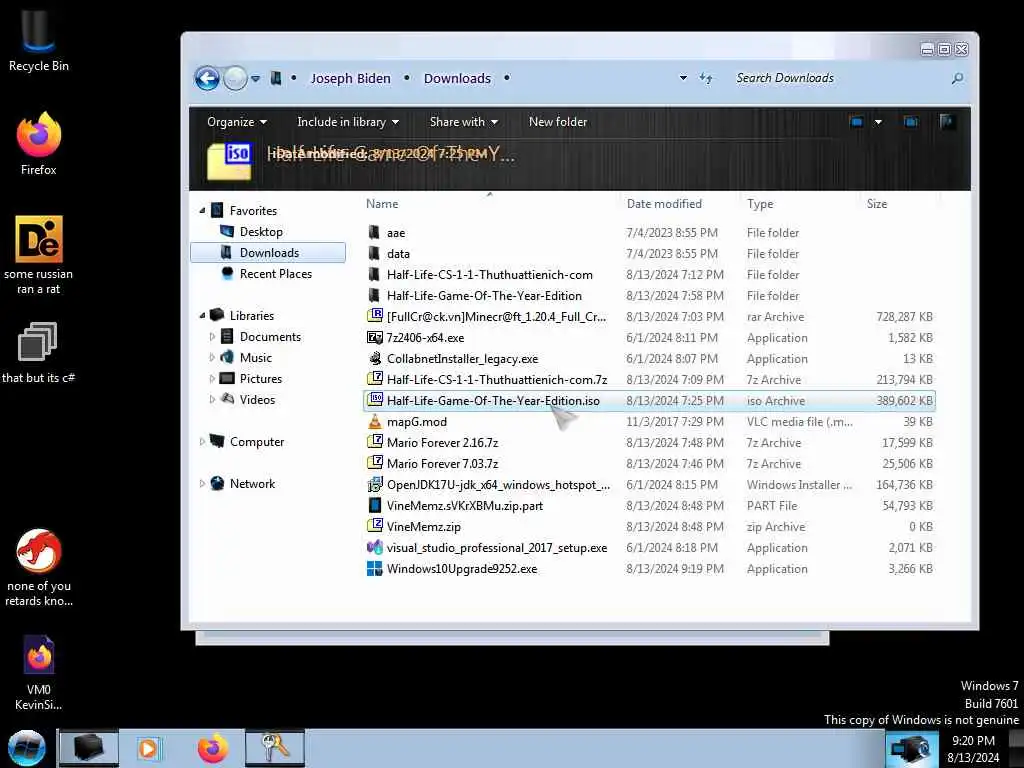This screenshot has width=1024, height=768.
Task: Open the 'that but its c#' desktop icon
Action: (39, 353)
